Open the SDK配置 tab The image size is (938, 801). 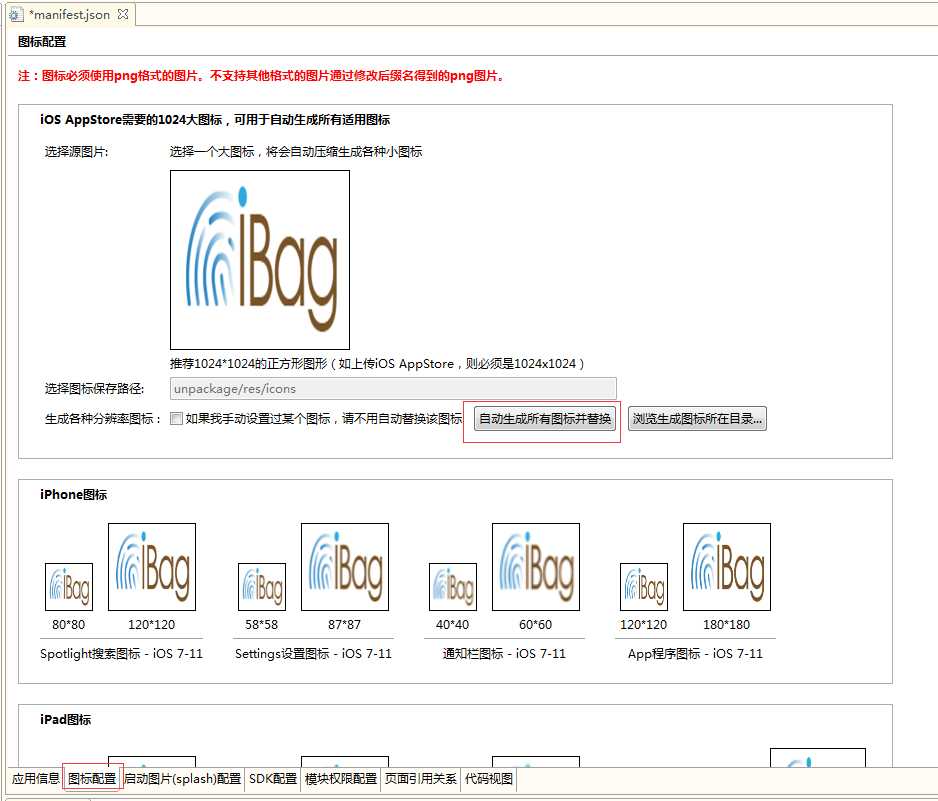click(273, 779)
